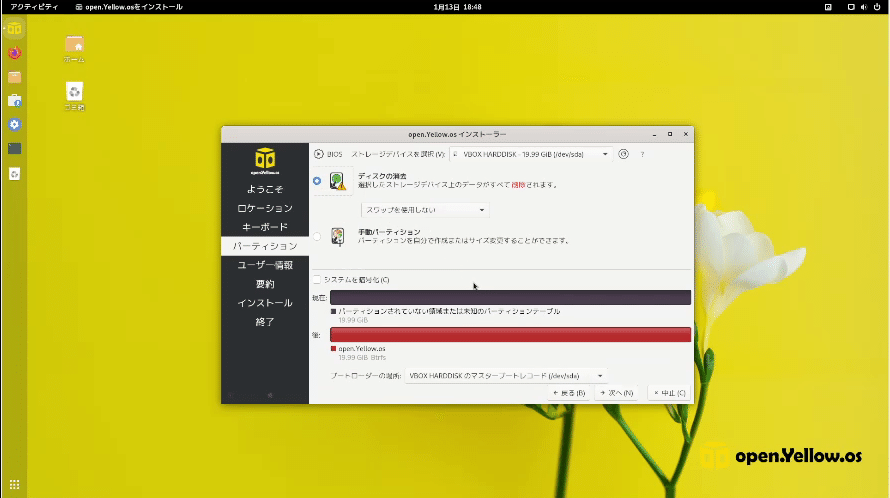Open the ブートローダーの場所 bootloader location dropdown
Screen dimensions: 890x498
pos(505,375)
